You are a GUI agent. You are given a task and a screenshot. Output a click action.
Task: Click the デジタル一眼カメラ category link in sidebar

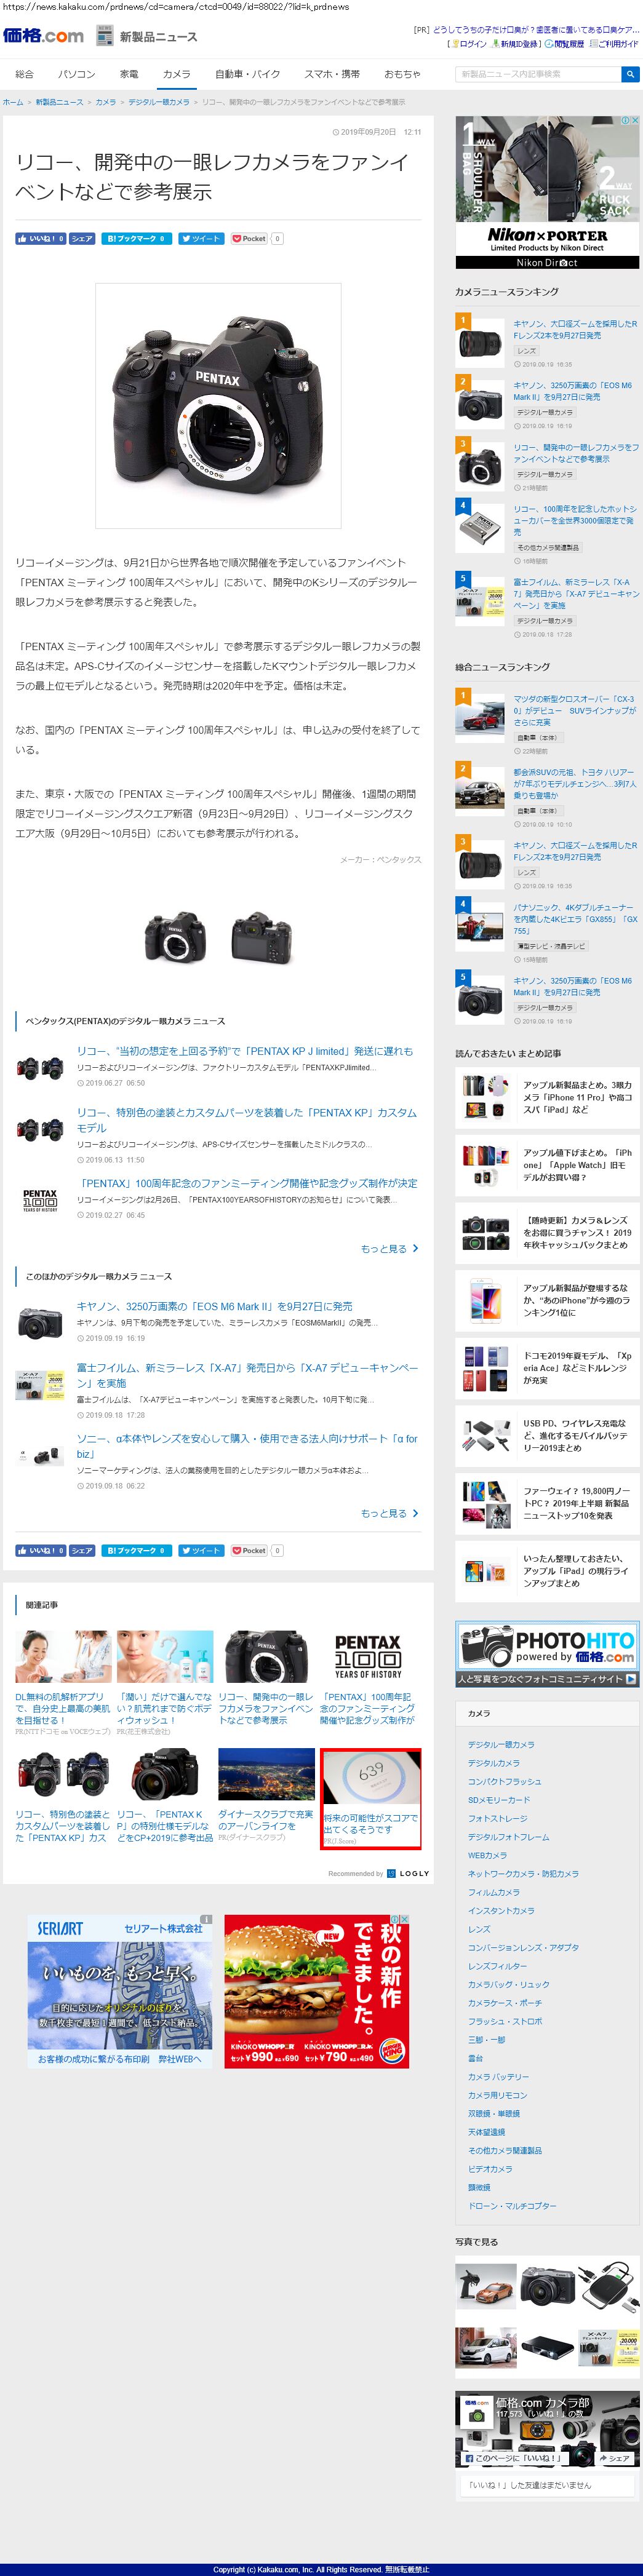tap(501, 1745)
